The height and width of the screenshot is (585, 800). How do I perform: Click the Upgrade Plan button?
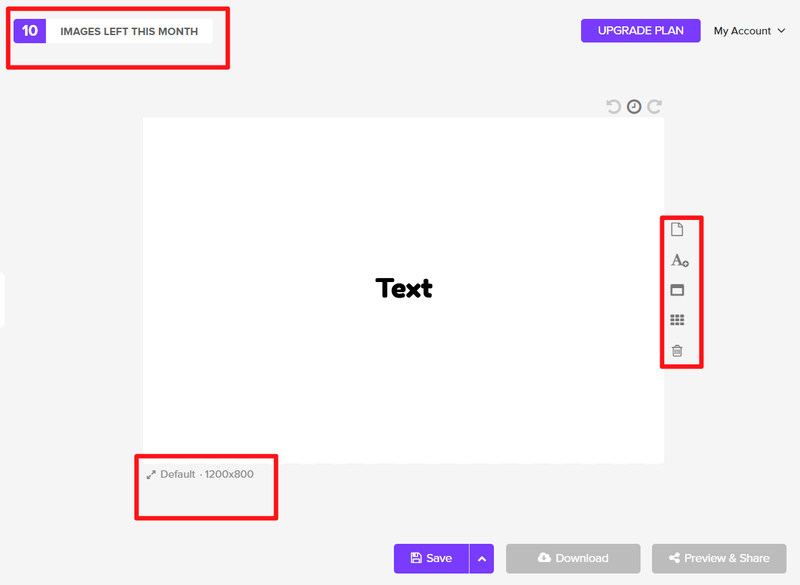click(x=640, y=31)
